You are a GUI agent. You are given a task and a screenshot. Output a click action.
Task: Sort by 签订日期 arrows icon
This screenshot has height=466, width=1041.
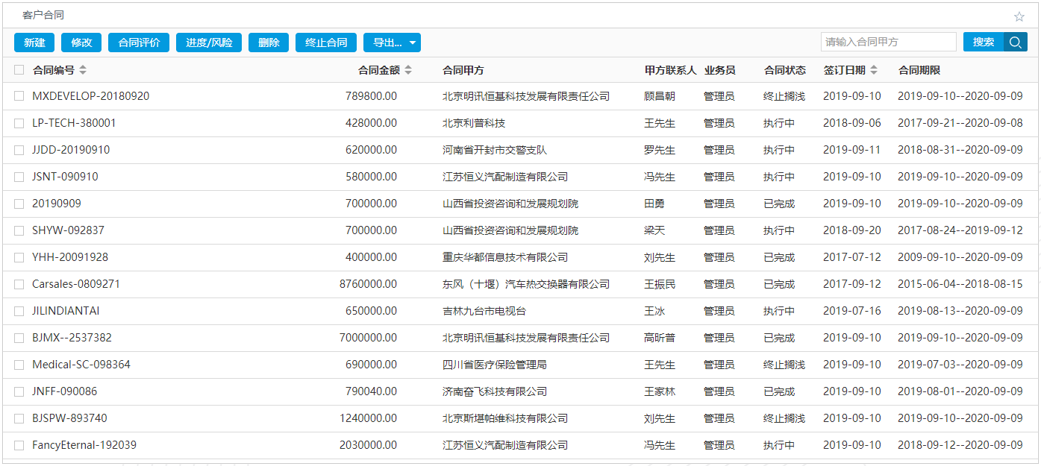point(874,70)
